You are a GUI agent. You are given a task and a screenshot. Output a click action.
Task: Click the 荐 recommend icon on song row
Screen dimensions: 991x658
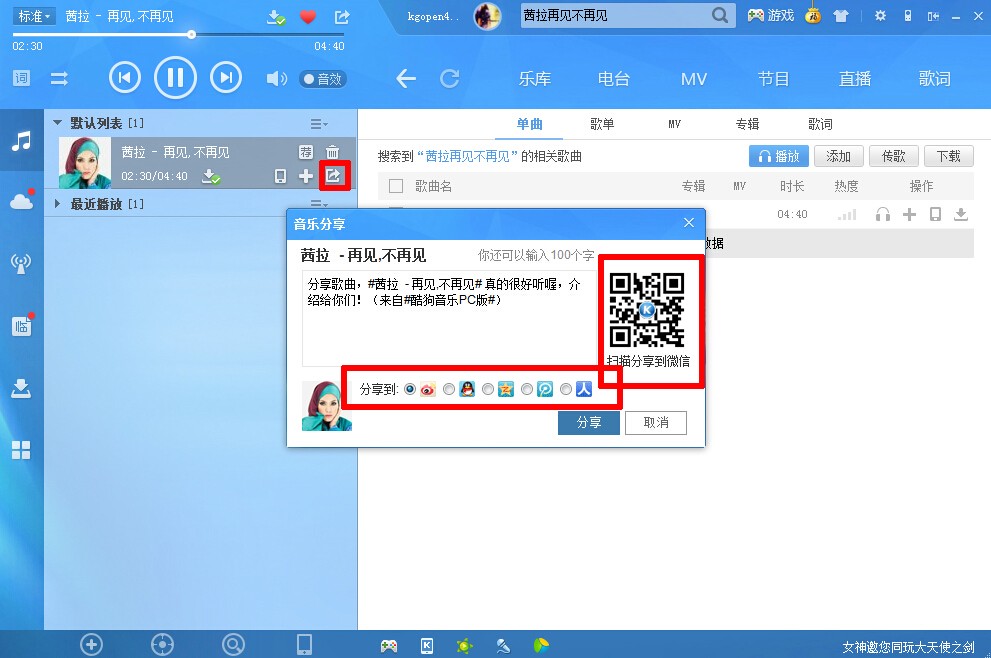305,152
